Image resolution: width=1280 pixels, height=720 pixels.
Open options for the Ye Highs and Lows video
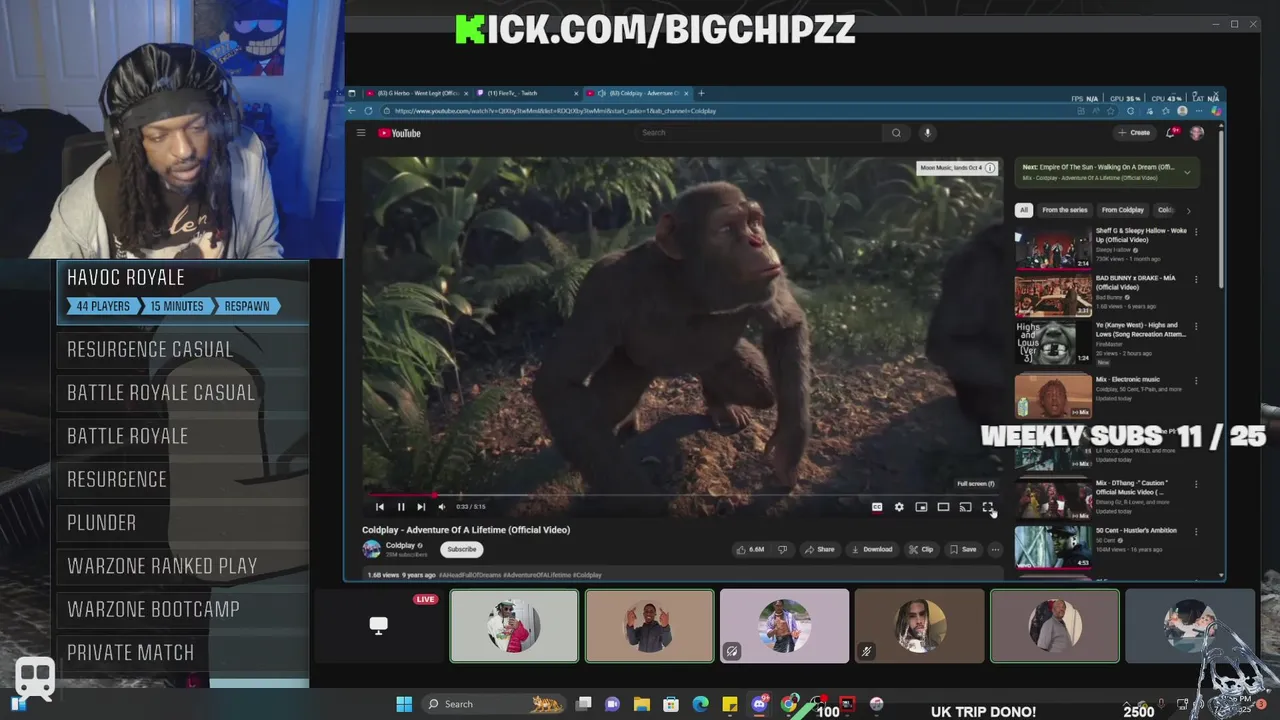(x=1196, y=327)
